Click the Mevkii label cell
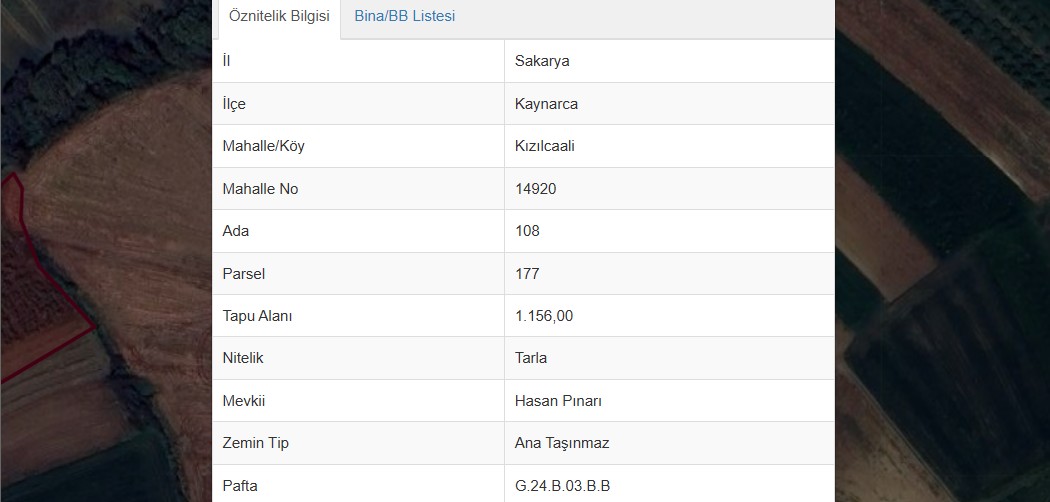Screen dimensions: 1050x502 pos(358,401)
